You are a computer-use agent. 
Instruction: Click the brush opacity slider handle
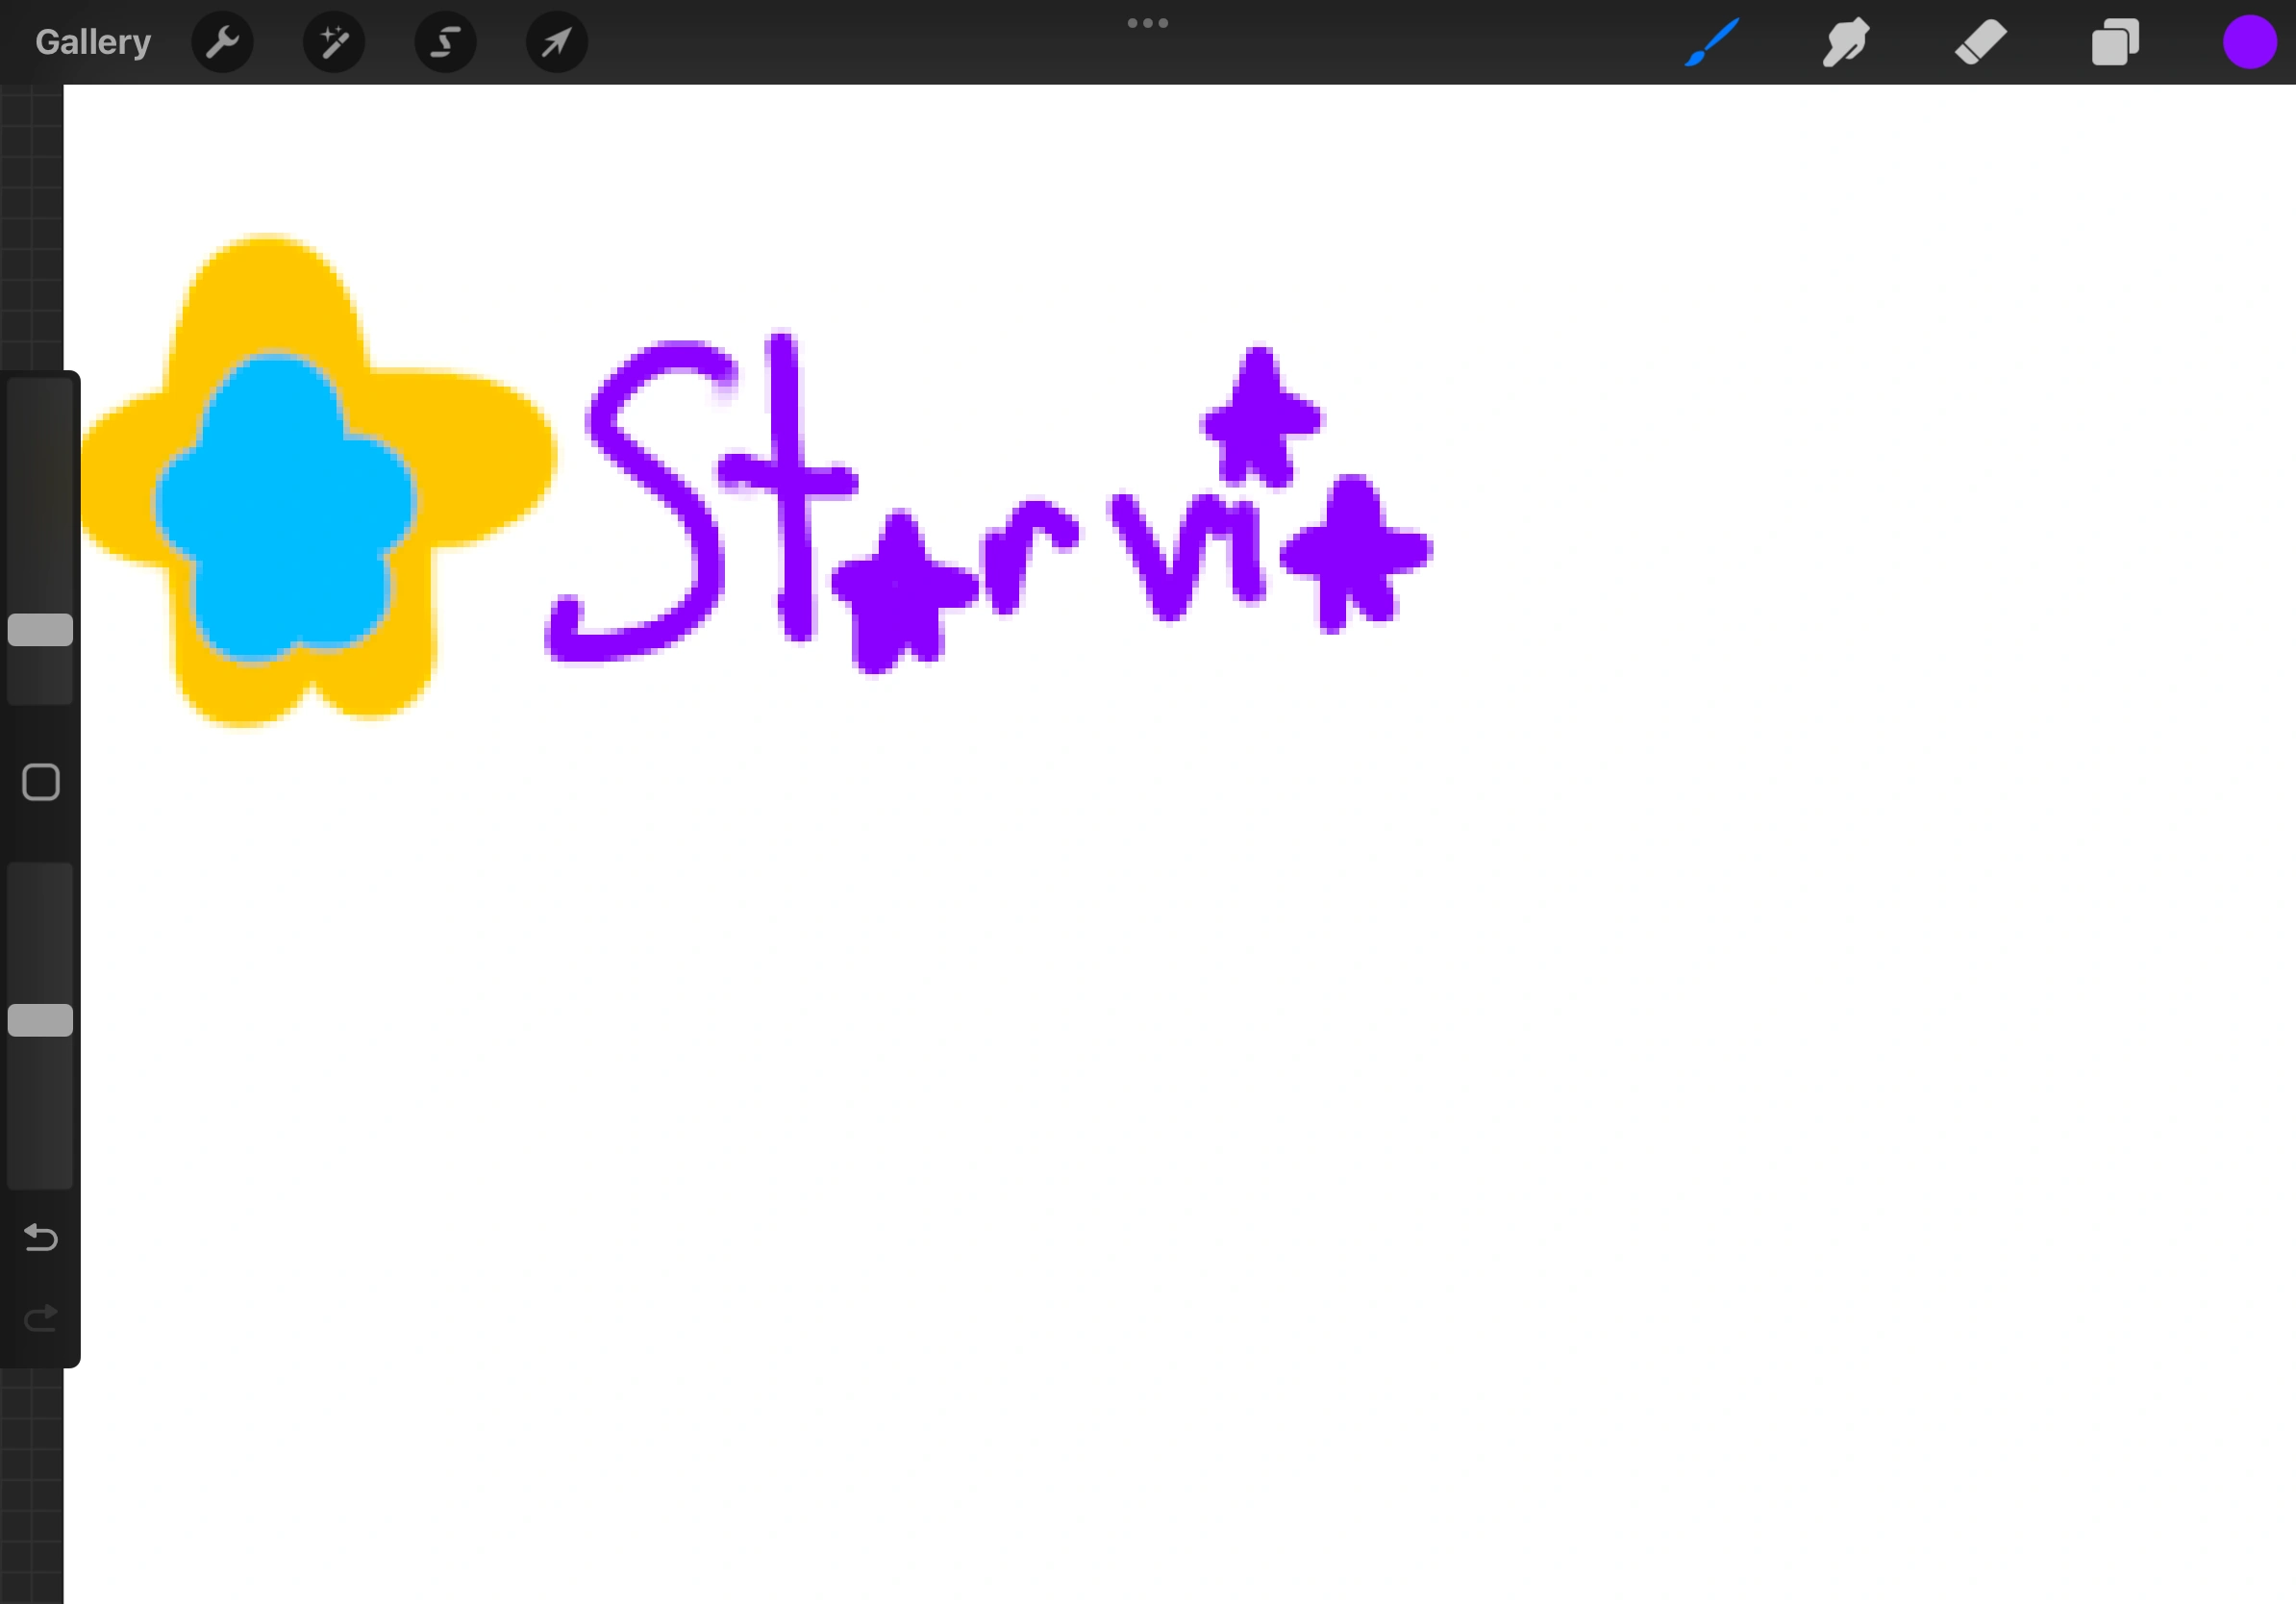click(41, 1020)
